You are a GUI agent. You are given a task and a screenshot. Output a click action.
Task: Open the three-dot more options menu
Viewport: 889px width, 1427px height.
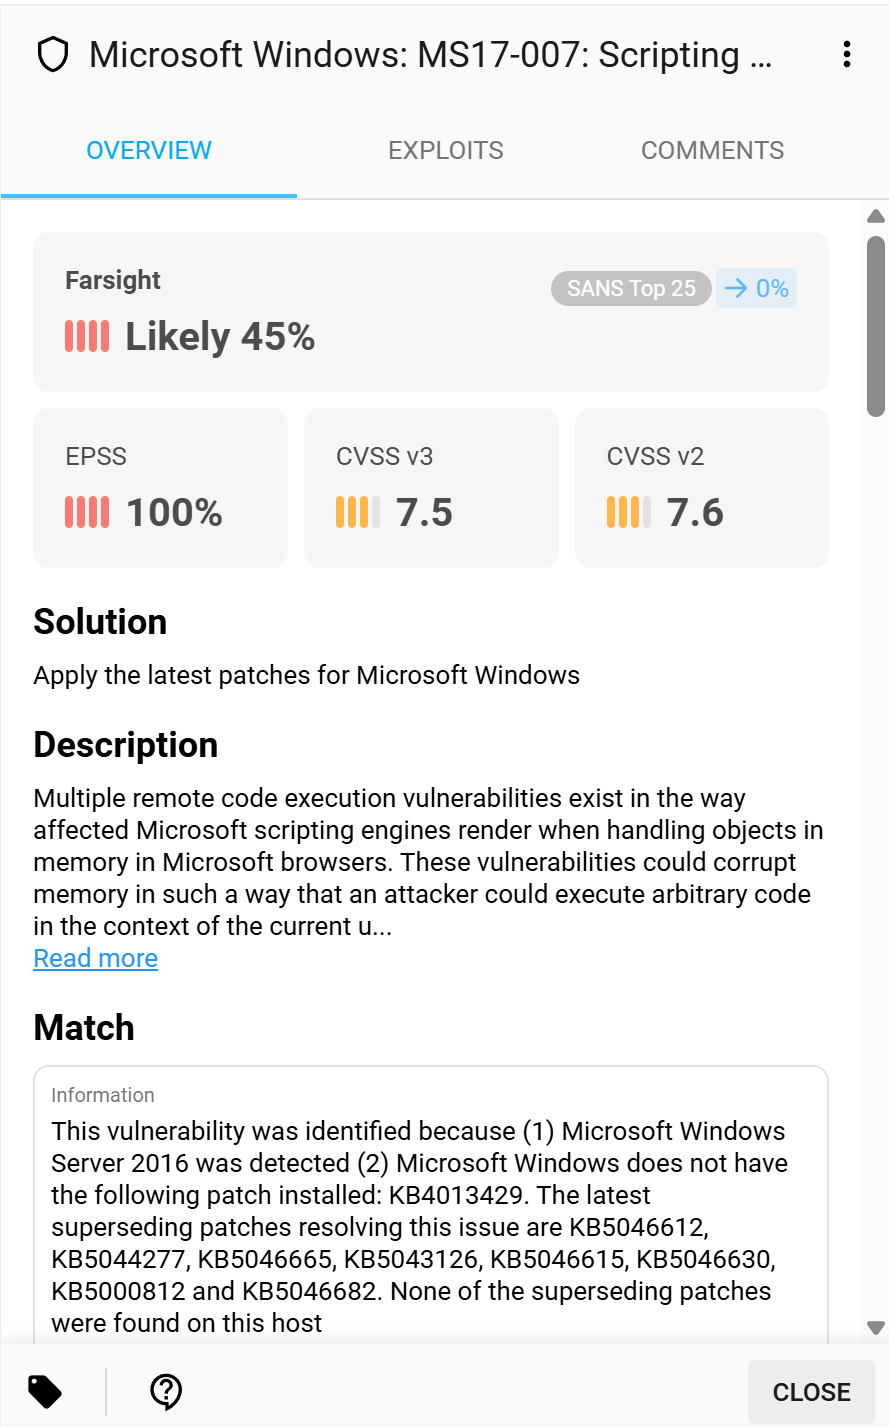point(846,55)
